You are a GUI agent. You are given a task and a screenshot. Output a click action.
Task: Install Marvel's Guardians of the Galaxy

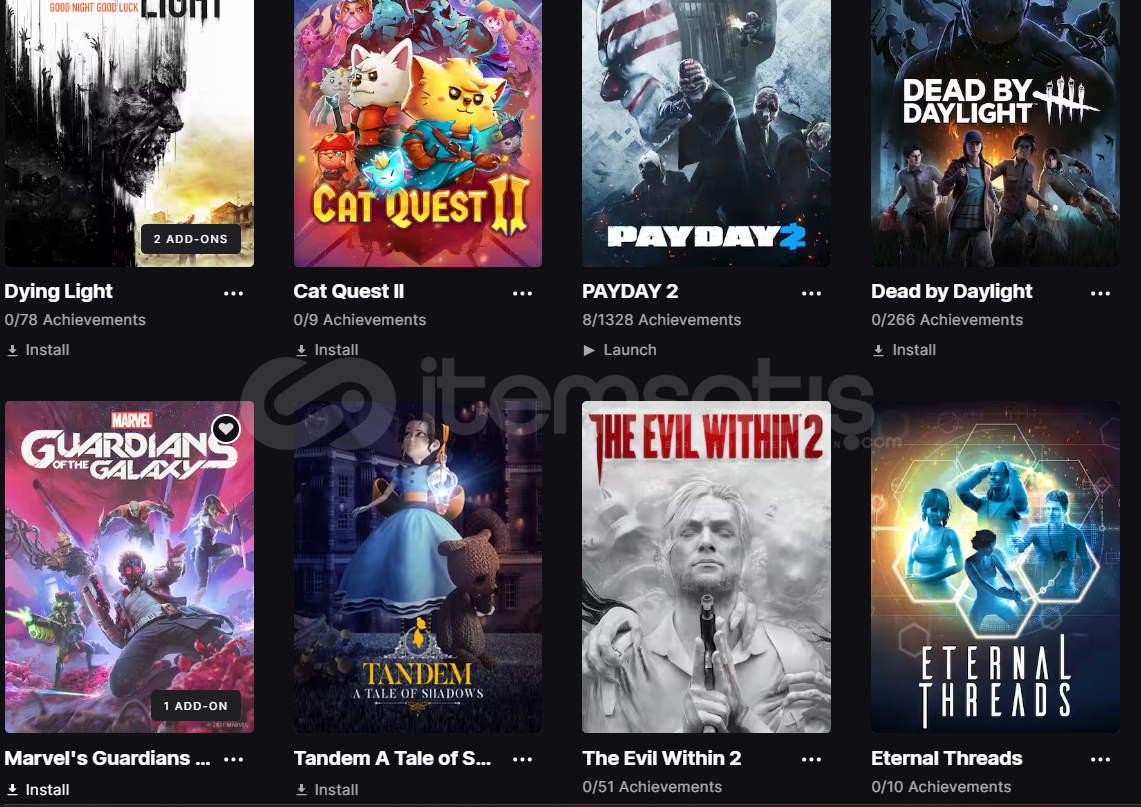click(38, 790)
